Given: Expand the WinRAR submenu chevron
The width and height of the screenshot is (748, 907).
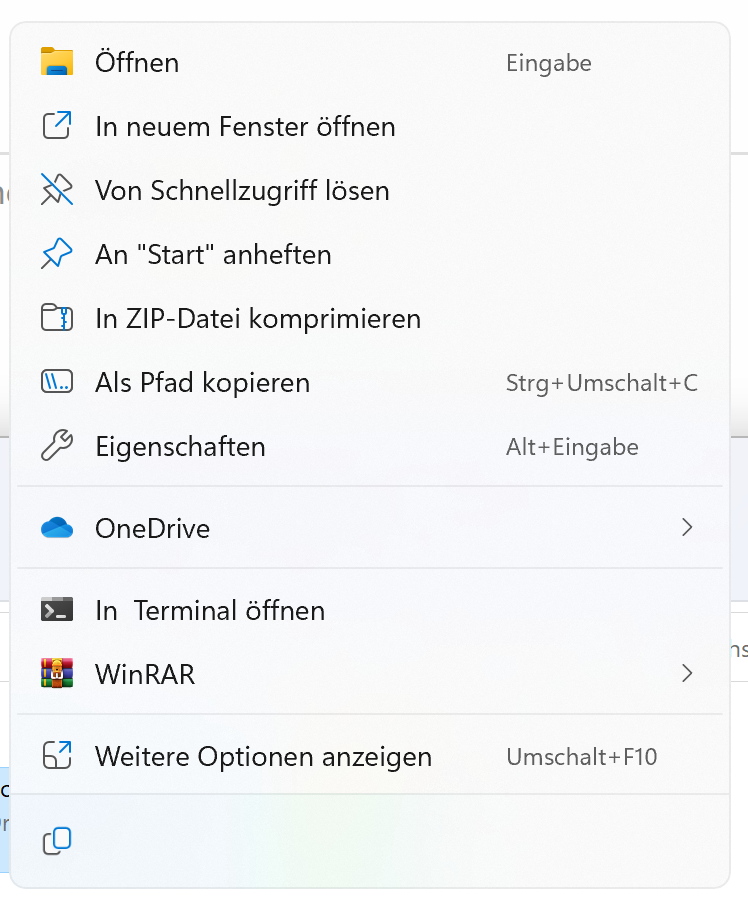Looking at the screenshot, I should coord(687,674).
